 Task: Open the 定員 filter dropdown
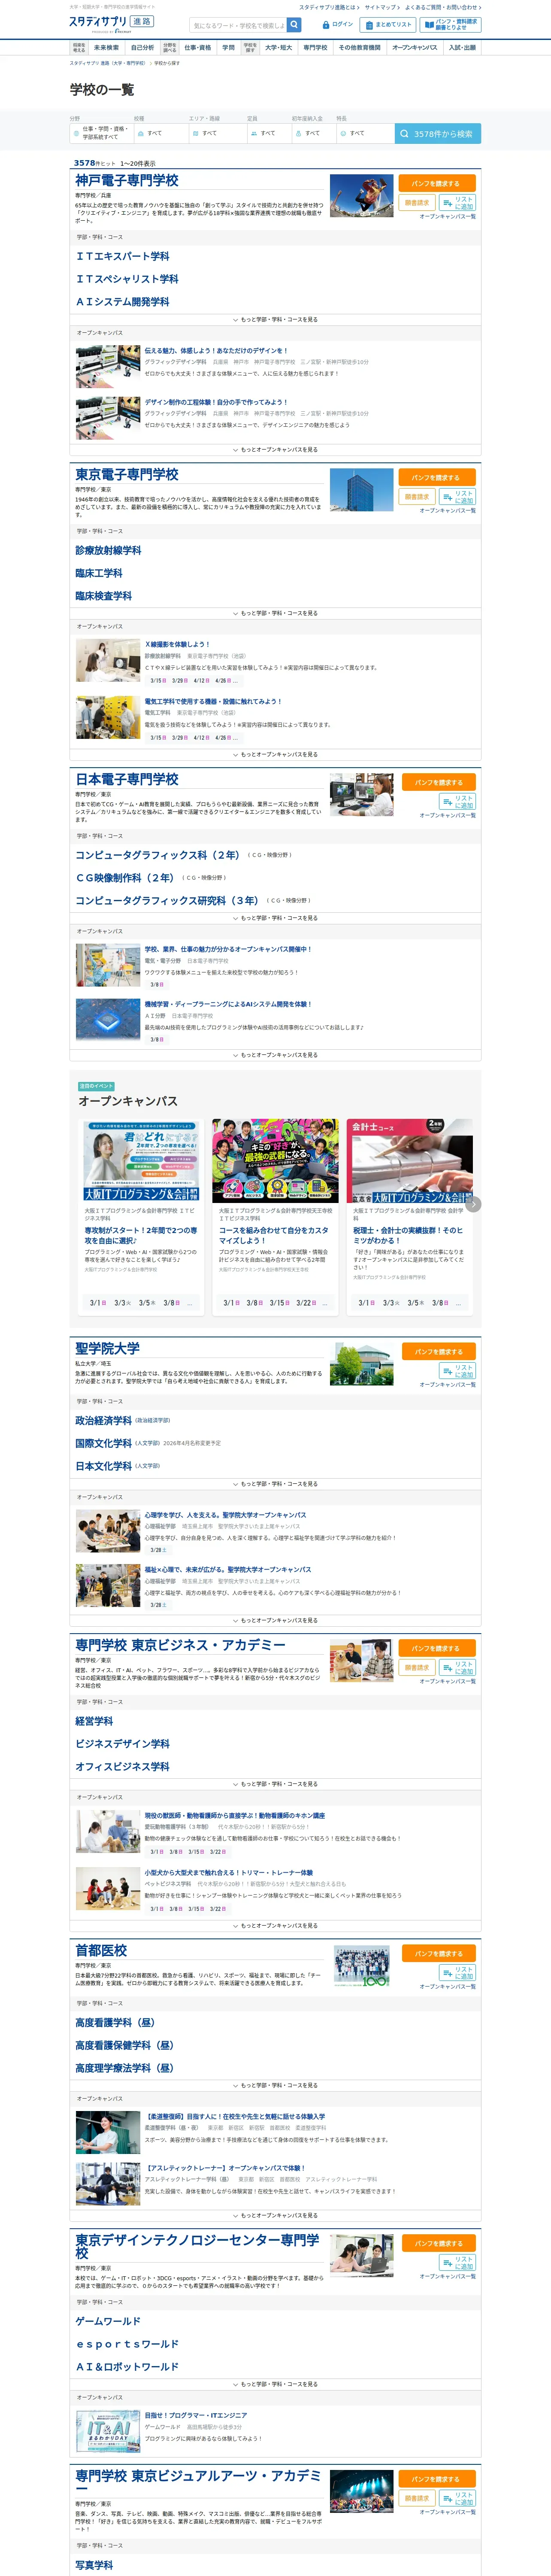tap(268, 133)
